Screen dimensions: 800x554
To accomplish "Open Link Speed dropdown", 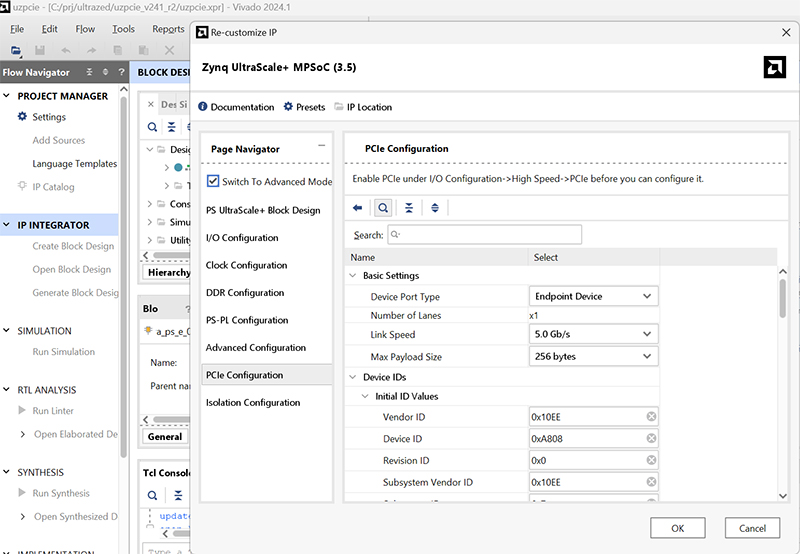I will click(647, 335).
